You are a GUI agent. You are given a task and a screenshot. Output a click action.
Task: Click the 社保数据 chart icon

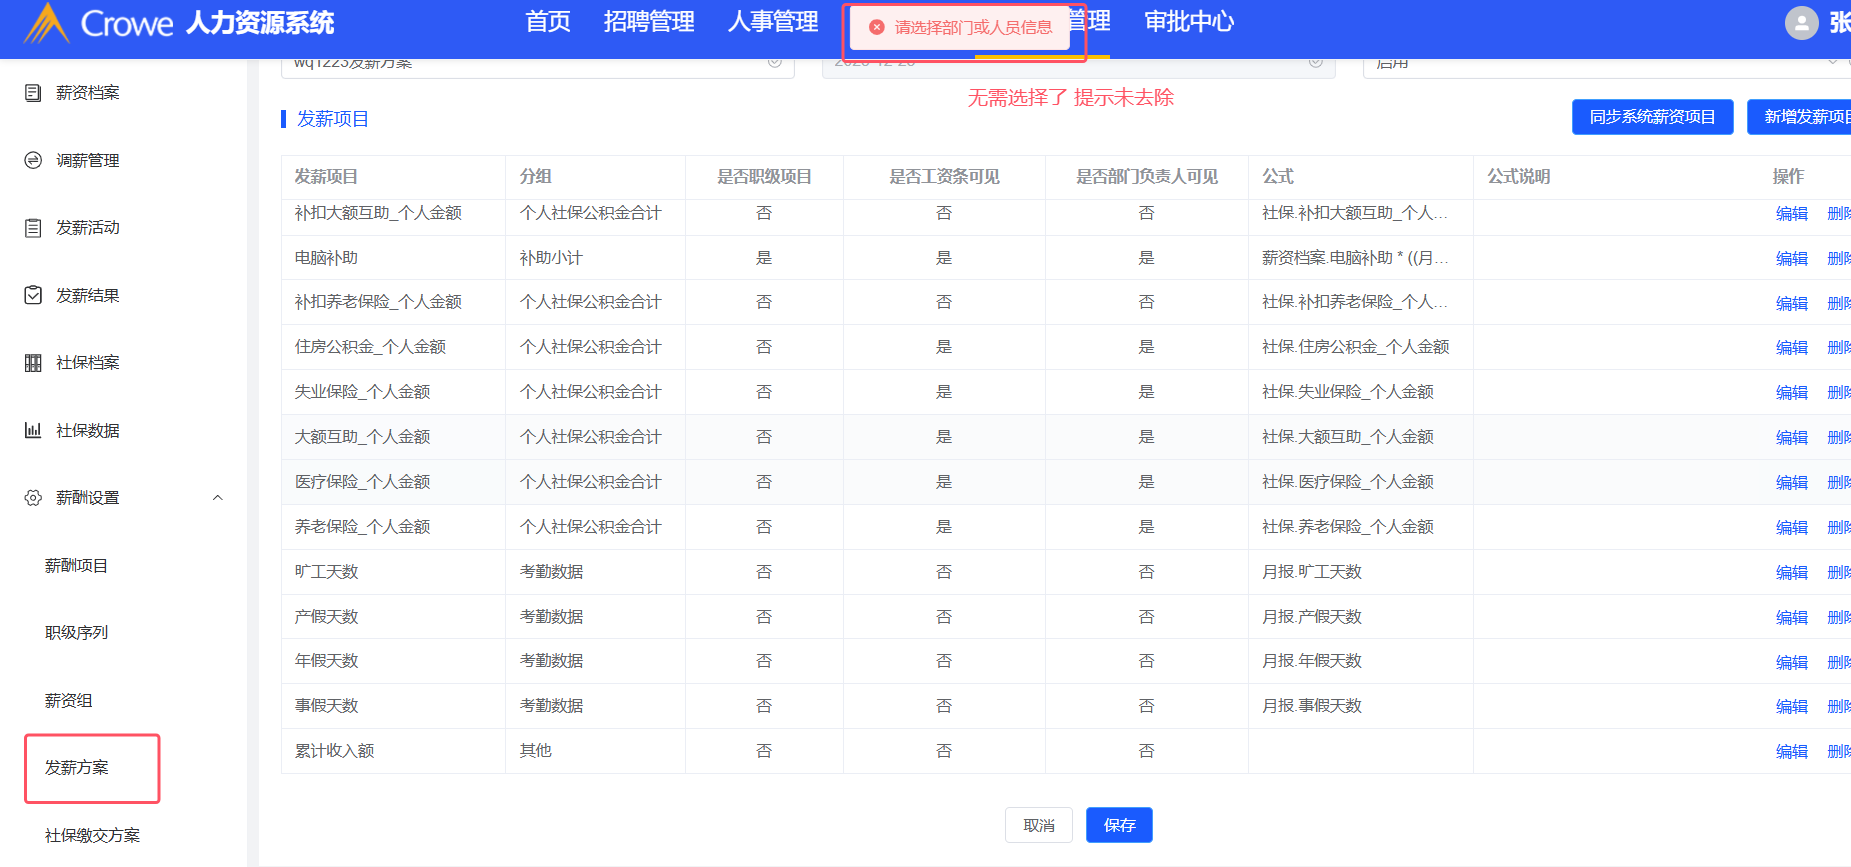click(33, 430)
